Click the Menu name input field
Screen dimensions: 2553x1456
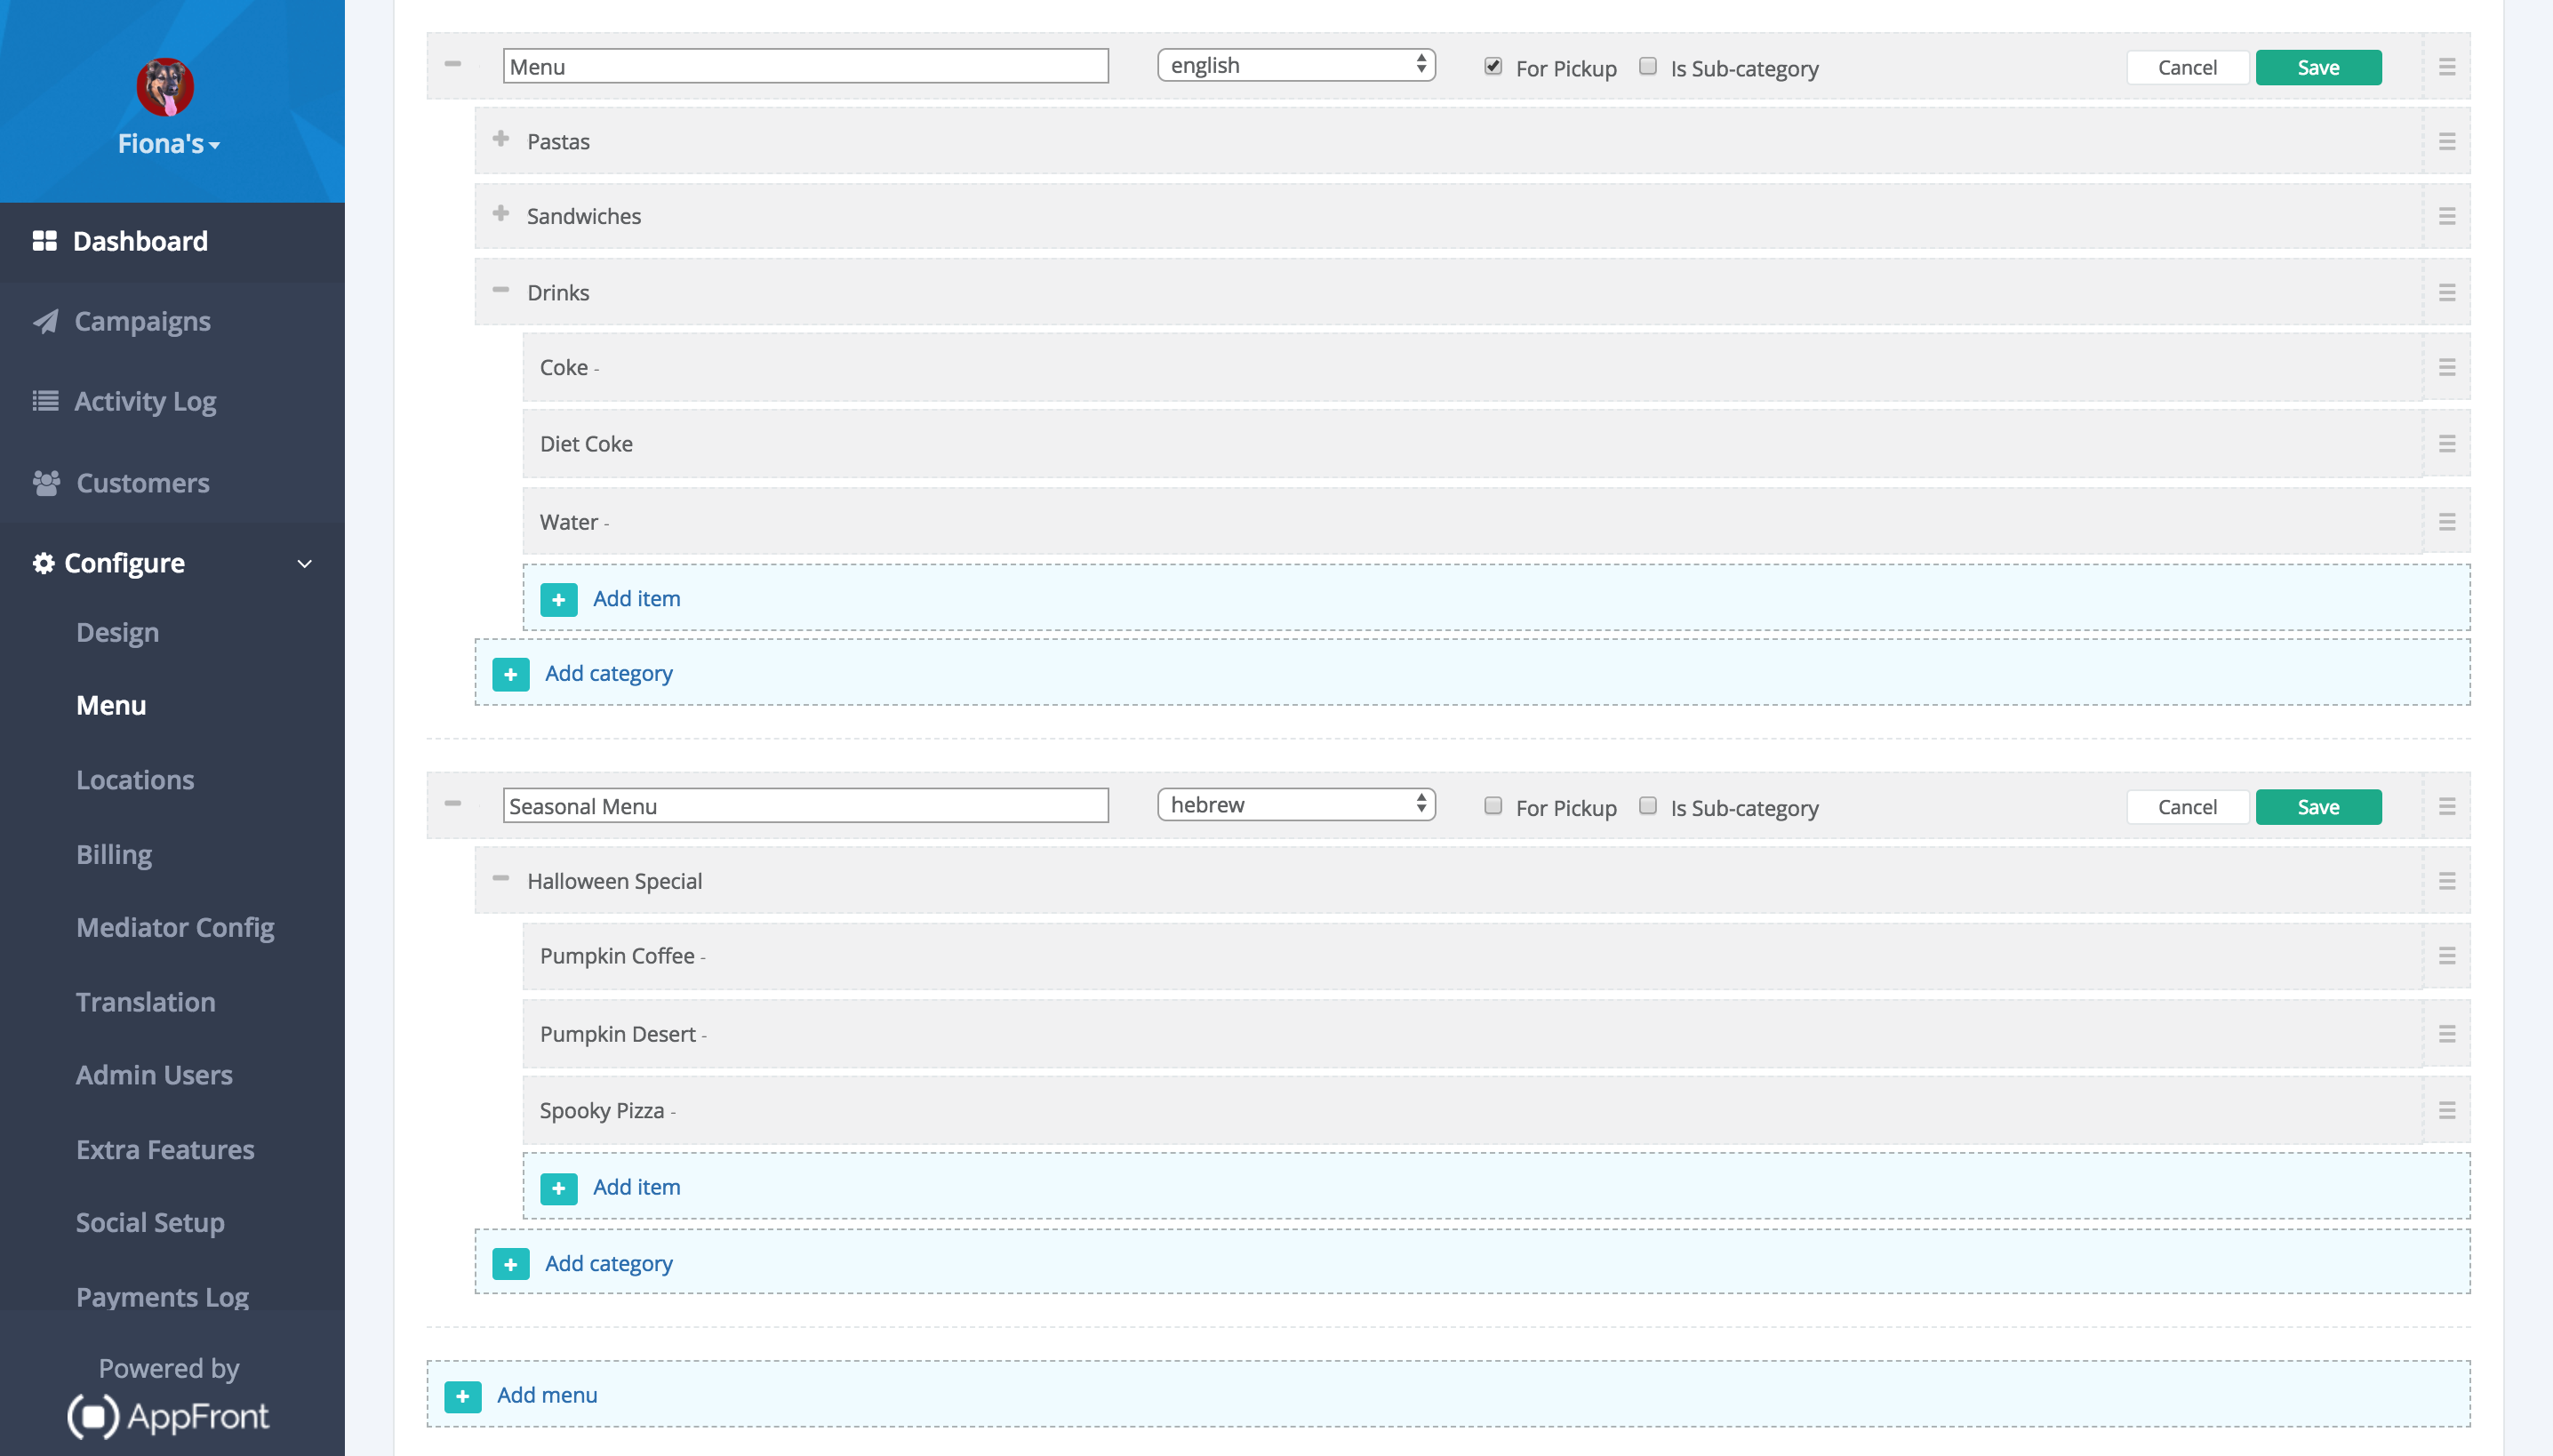click(805, 67)
